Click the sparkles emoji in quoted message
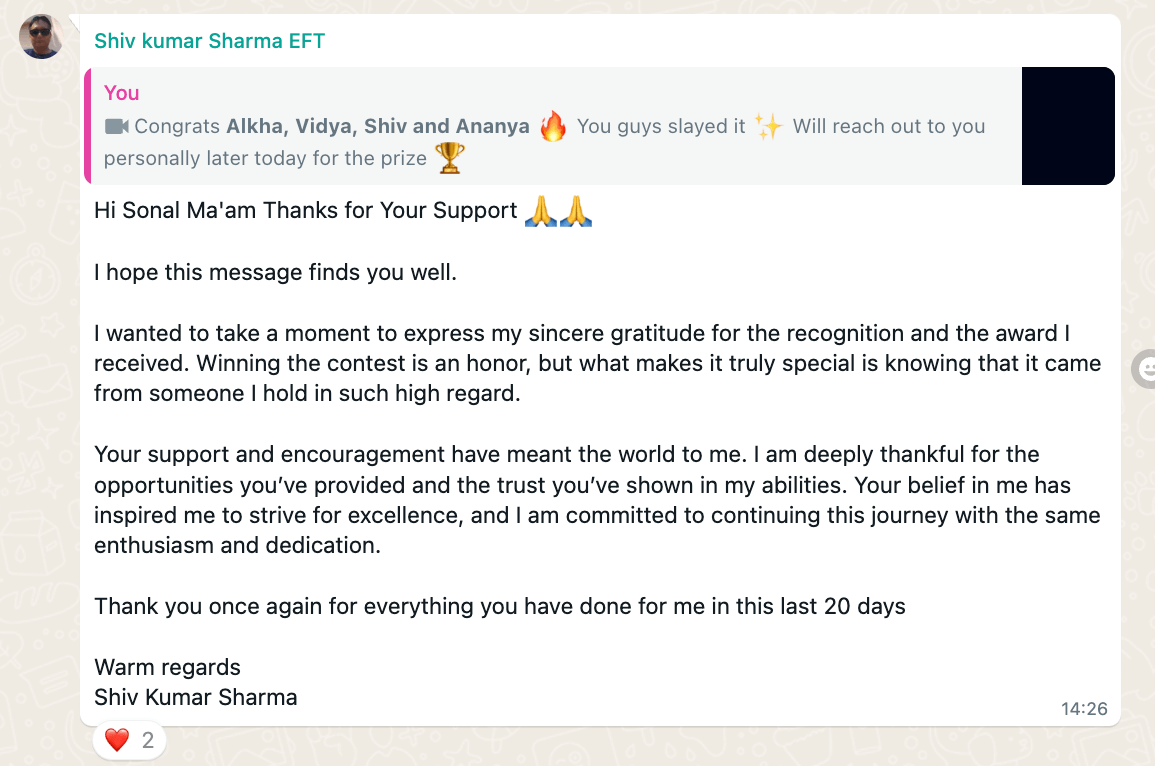The image size is (1155, 766). tap(768, 126)
